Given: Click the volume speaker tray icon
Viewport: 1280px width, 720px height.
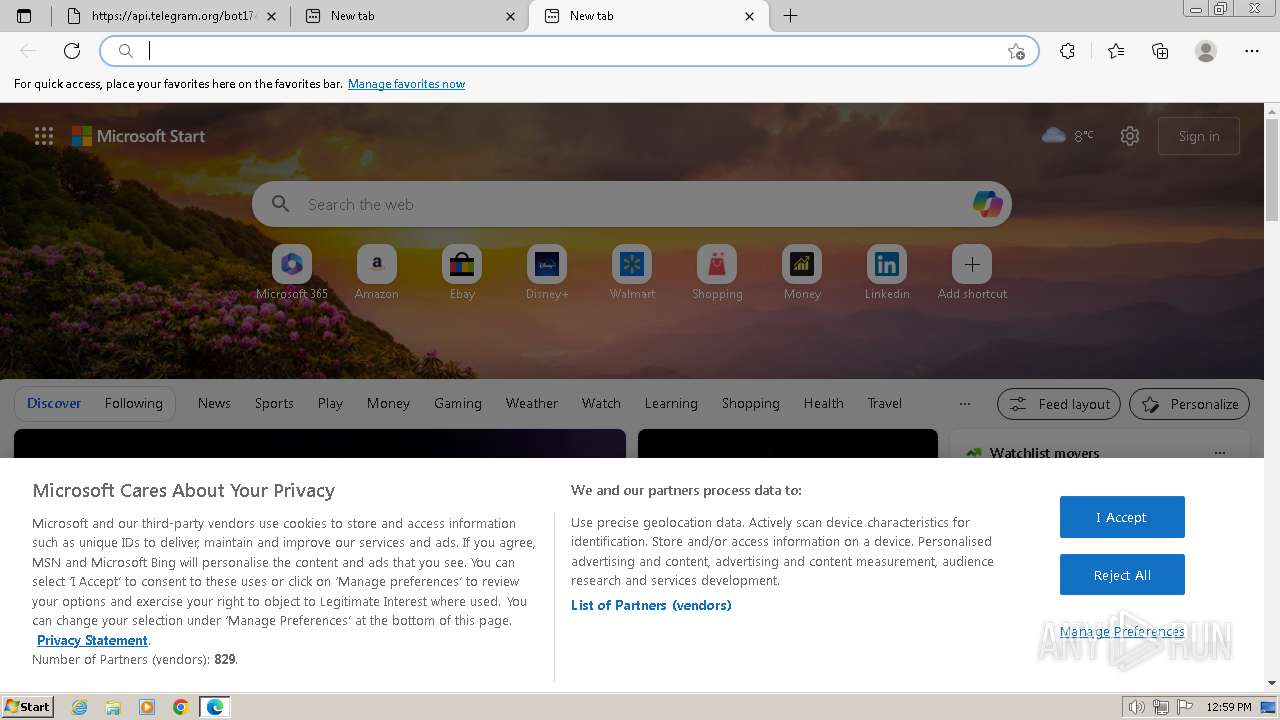Looking at the screenshot, I should click(x=1137, y=707).
